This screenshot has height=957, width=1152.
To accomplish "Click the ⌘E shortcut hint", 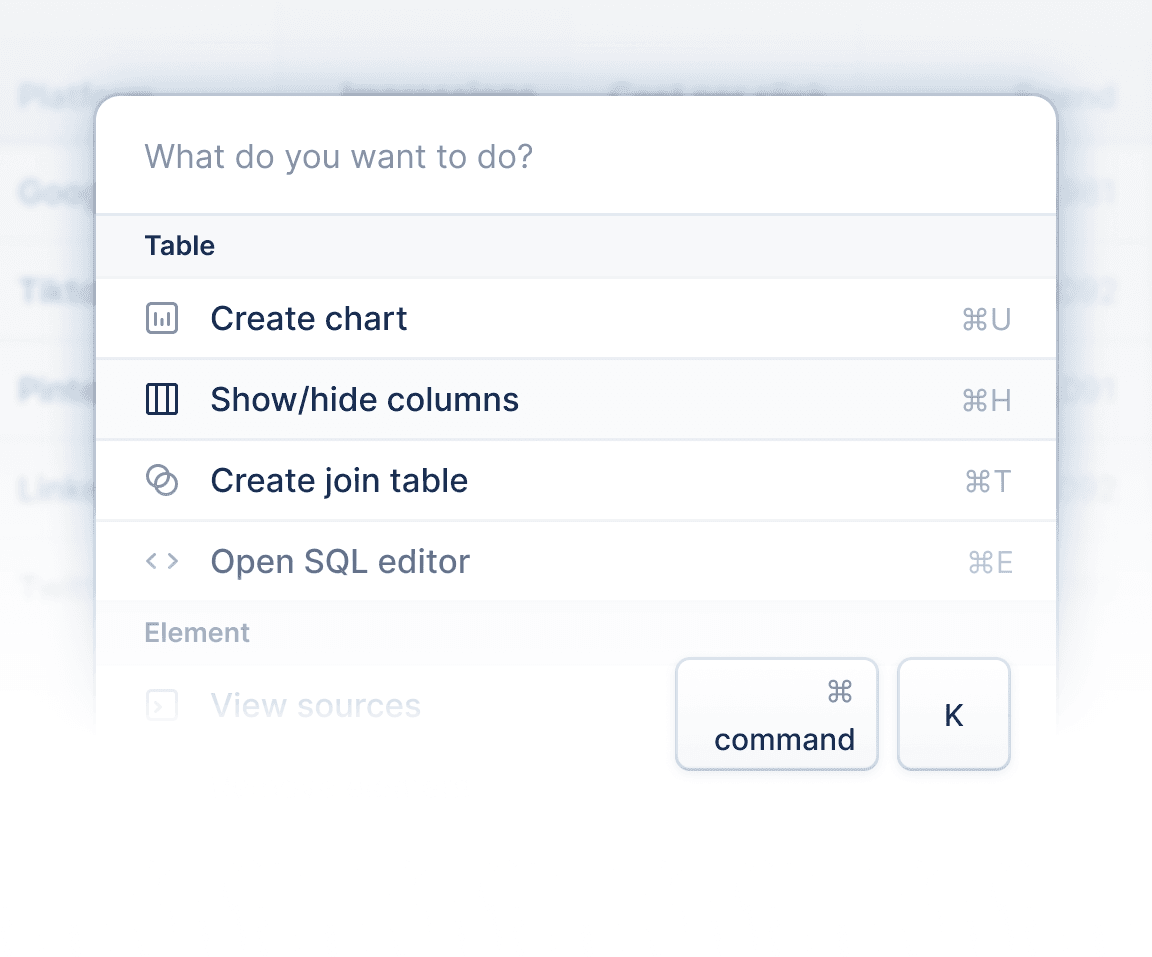I will click(990, 563).
